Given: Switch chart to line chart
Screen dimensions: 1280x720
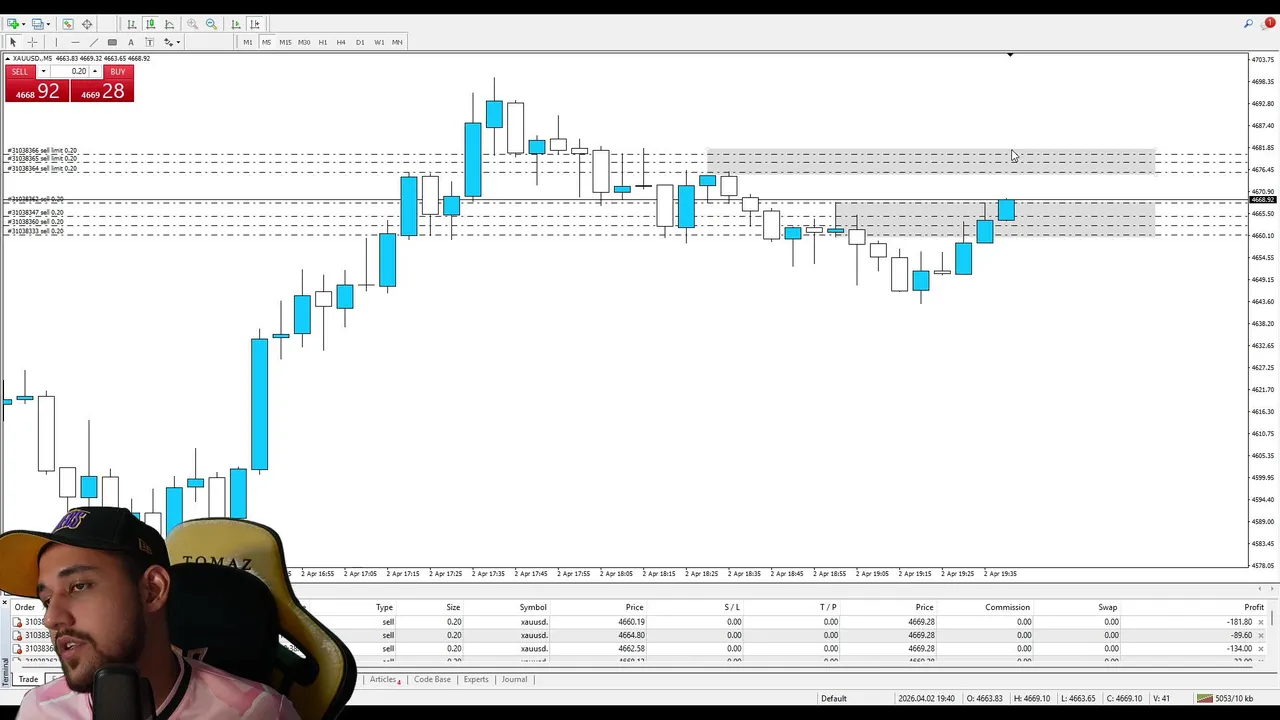Looking at the screenshot, I should (169, 24).
